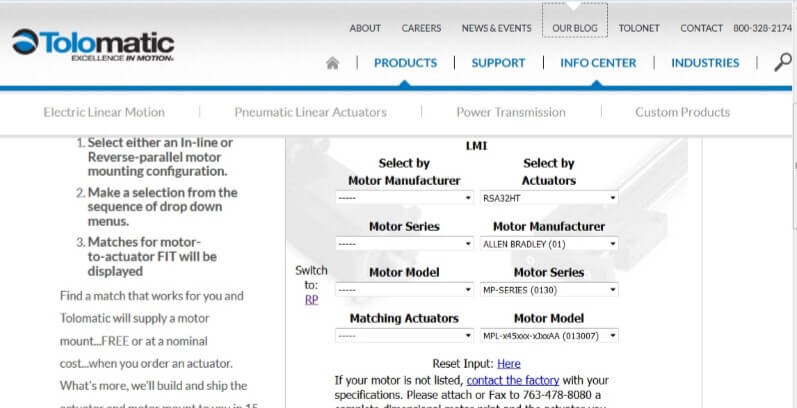Open the Tolonet link
Viewport: 797px width, 408px height.
tap(639, 28)
